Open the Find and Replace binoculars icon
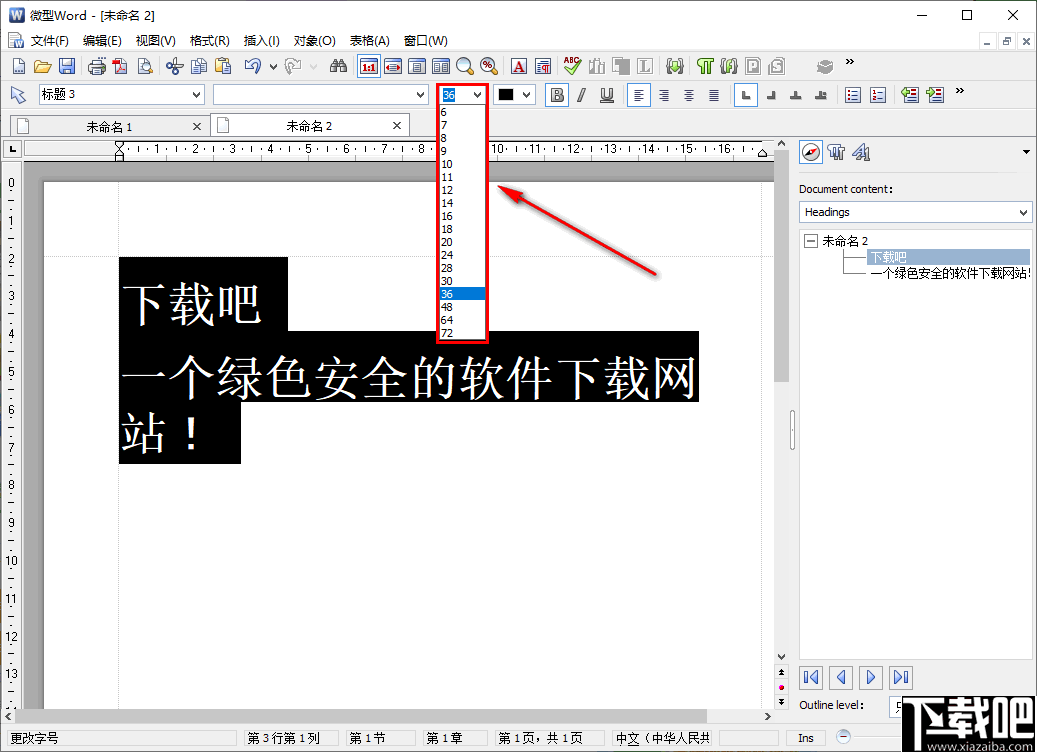Viewport: 1037px width, 752px height. (x=337, y=66)
